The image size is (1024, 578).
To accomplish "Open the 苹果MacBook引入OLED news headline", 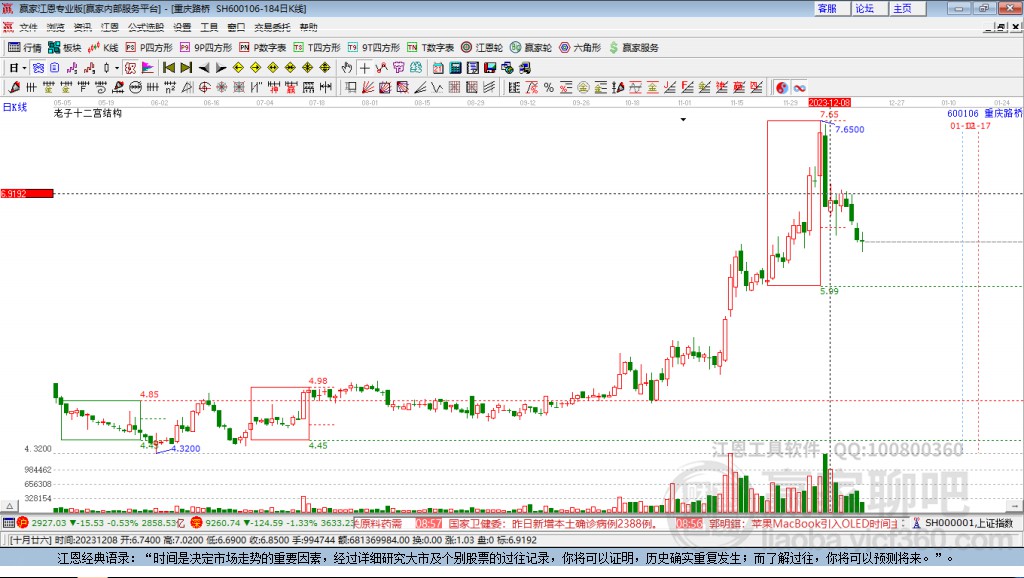I will pos(805,524).
